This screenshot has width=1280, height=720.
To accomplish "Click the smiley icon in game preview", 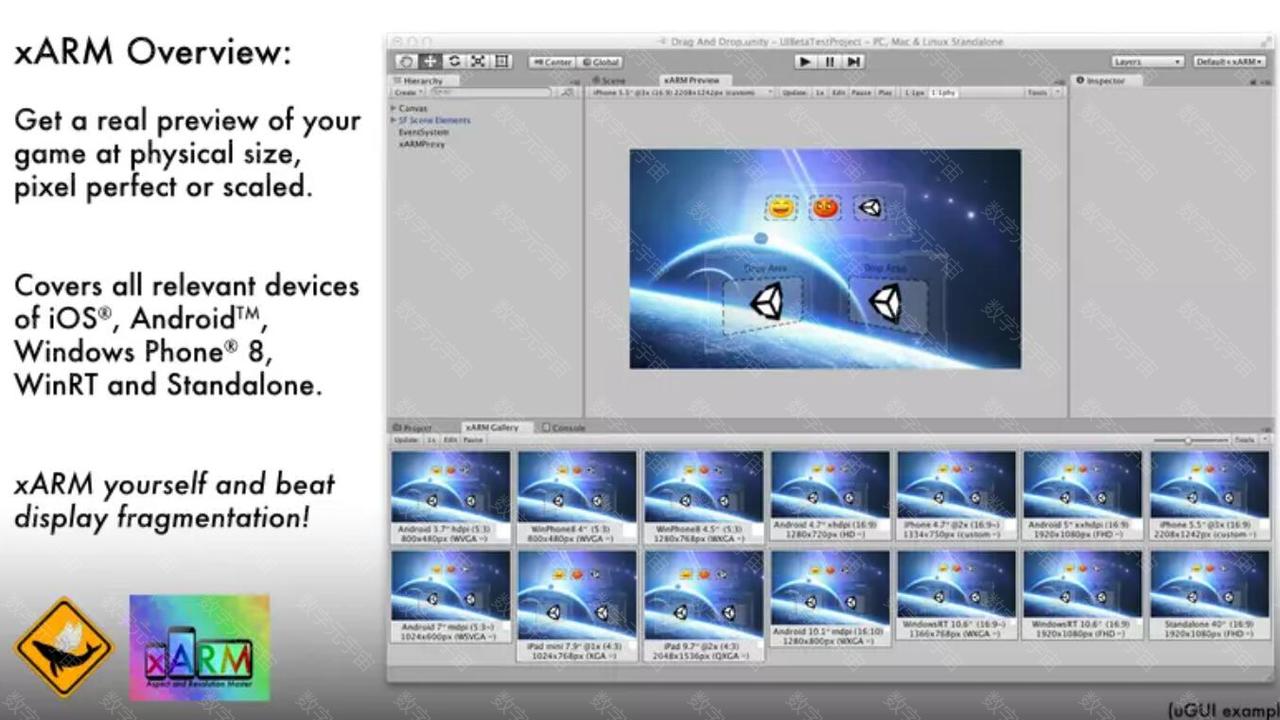I will point(781,208).
